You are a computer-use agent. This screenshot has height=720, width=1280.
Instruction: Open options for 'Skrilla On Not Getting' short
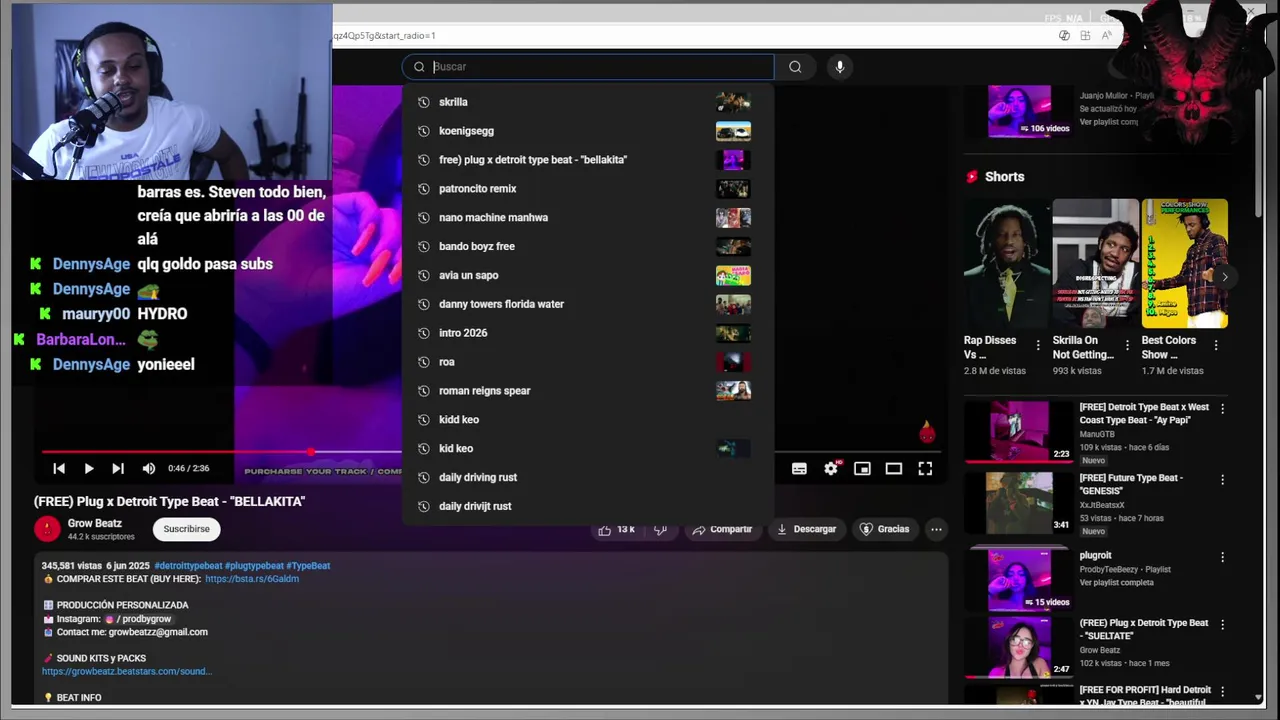point(1126,346)
